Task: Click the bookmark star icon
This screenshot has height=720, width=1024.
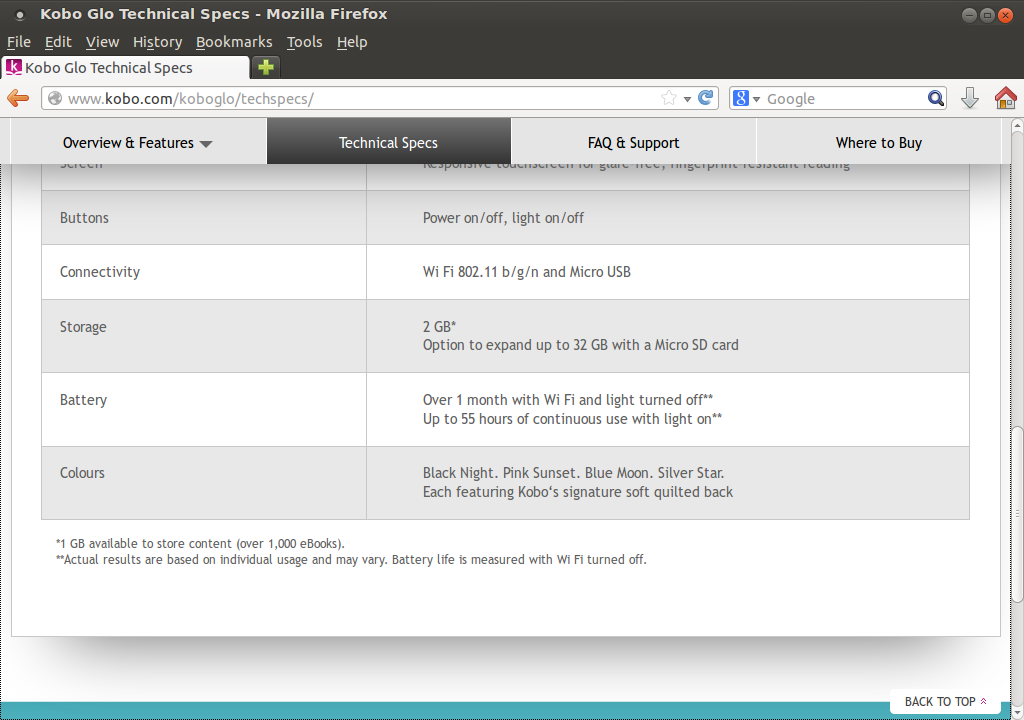Action: click(x=669, y=98)
